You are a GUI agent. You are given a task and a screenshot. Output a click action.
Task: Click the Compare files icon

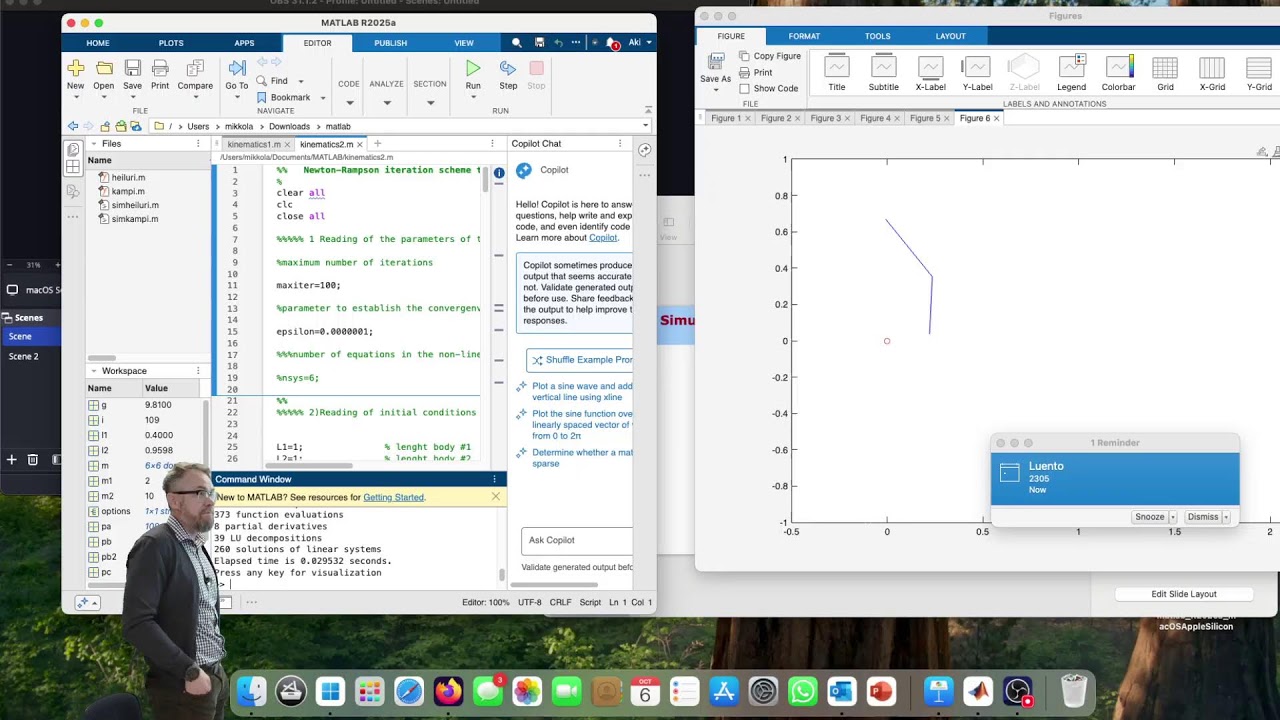pos(195,68)
